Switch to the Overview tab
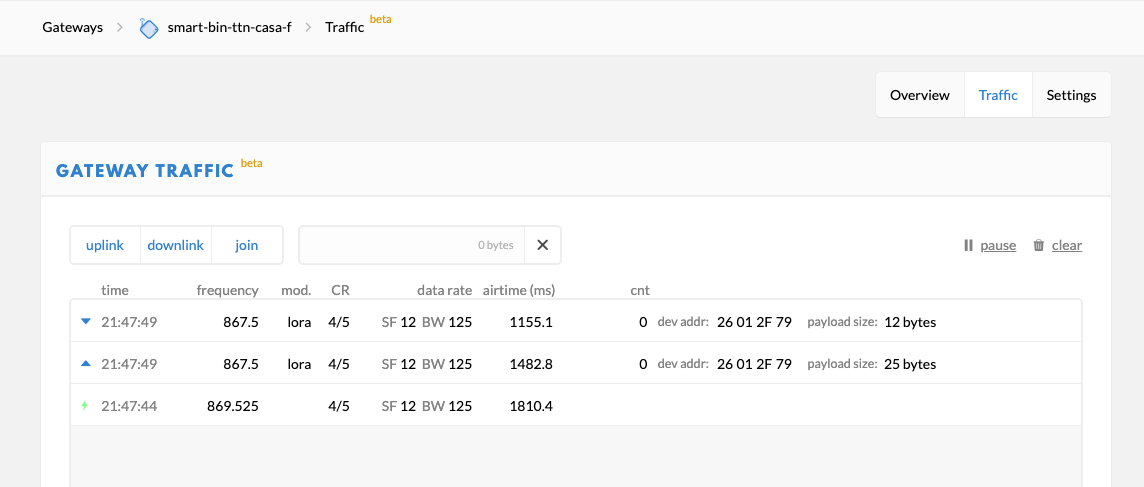This screenshot has height=487, width=1144. [919, 95]
